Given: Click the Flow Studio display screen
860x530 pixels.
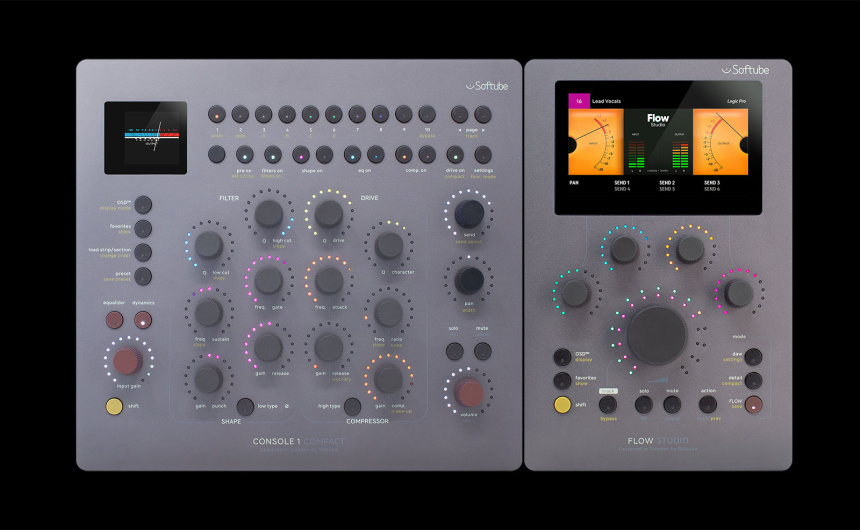Looking at the screenshot, I should pyautogui.click(x=658, y=148).
